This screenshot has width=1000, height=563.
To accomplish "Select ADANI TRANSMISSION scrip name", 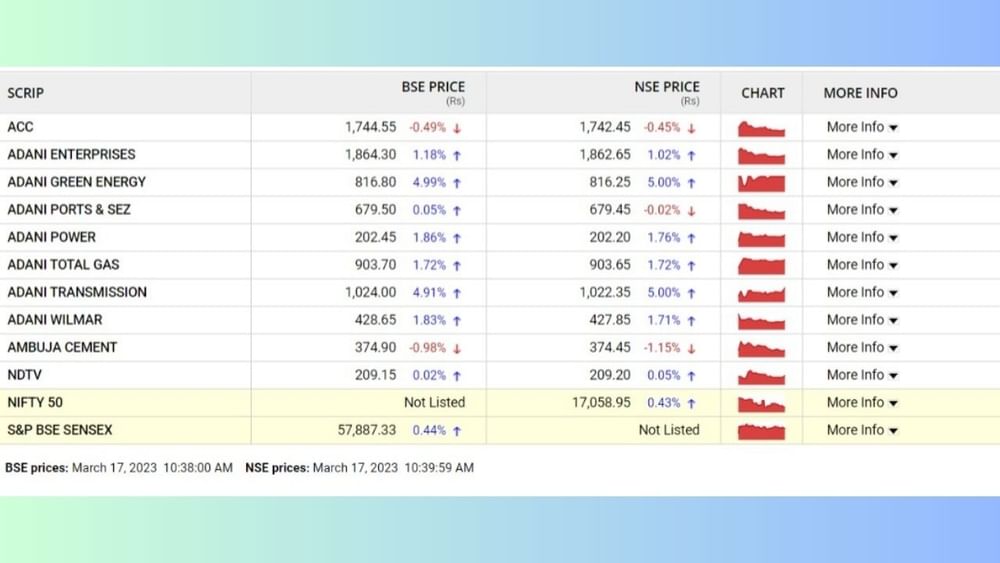I will coord(77,292).
